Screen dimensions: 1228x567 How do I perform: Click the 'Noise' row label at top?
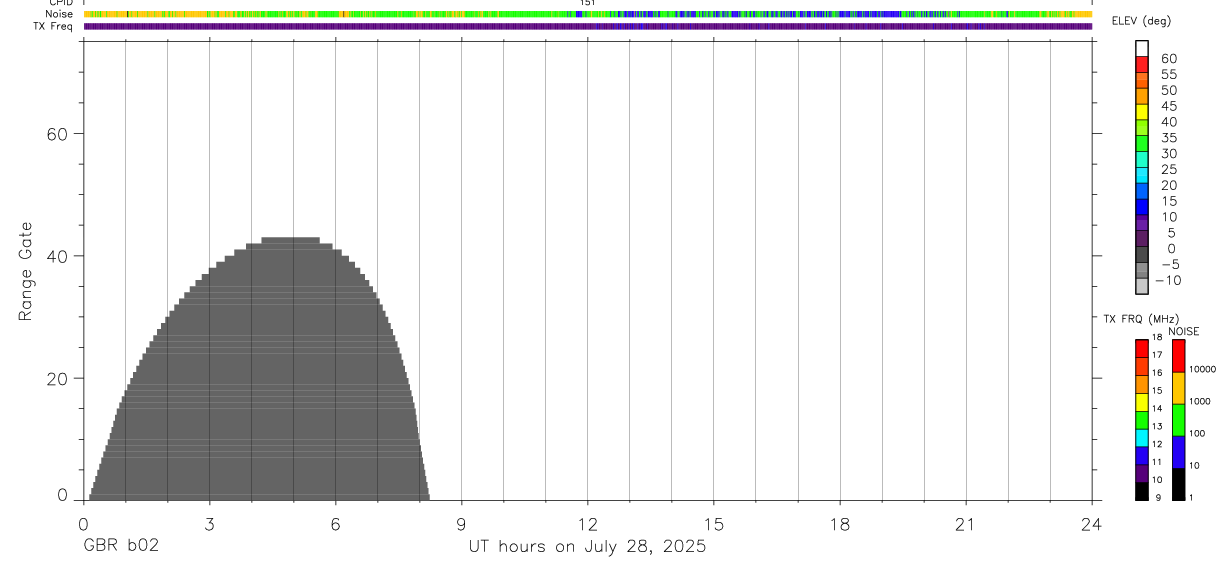pos(60,14)
